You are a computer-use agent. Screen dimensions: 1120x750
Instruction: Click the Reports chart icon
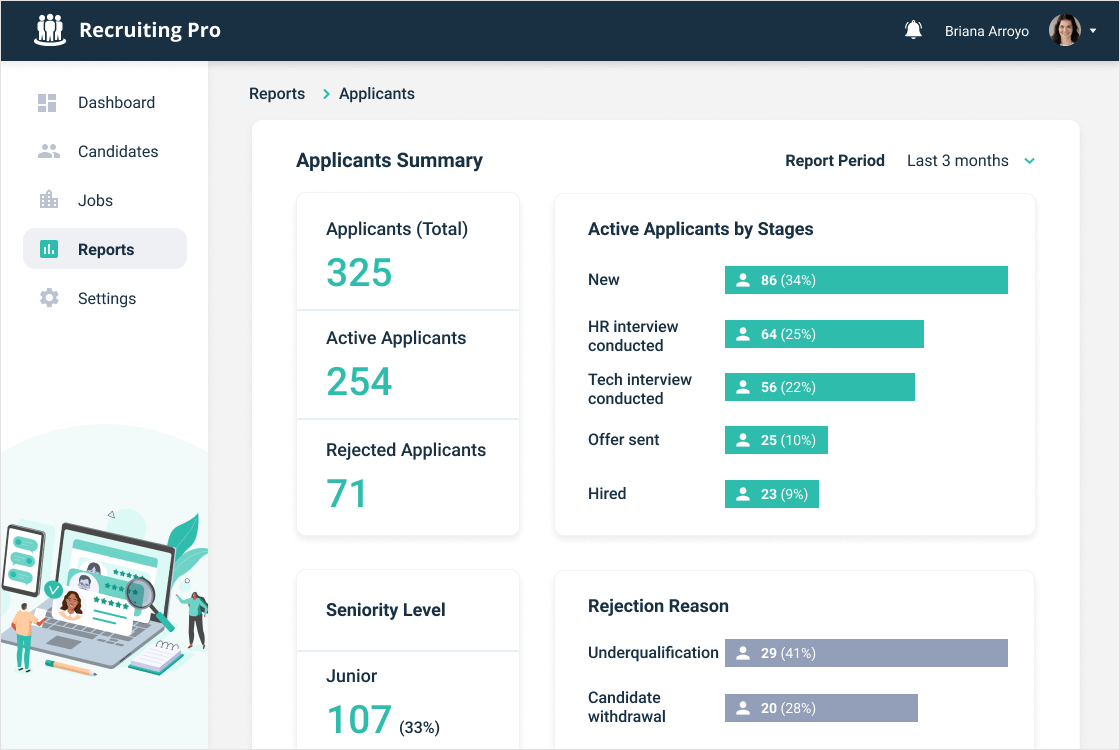pos(48,250)
